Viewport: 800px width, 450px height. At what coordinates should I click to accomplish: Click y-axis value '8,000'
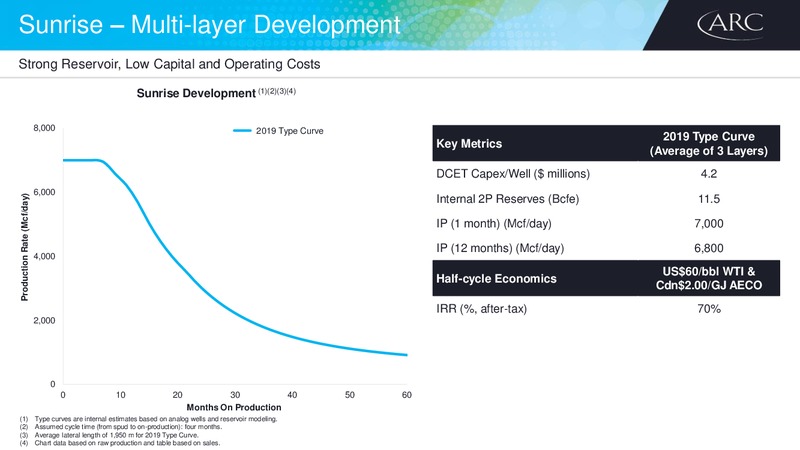pyautogui.click(x=44, y=128)
